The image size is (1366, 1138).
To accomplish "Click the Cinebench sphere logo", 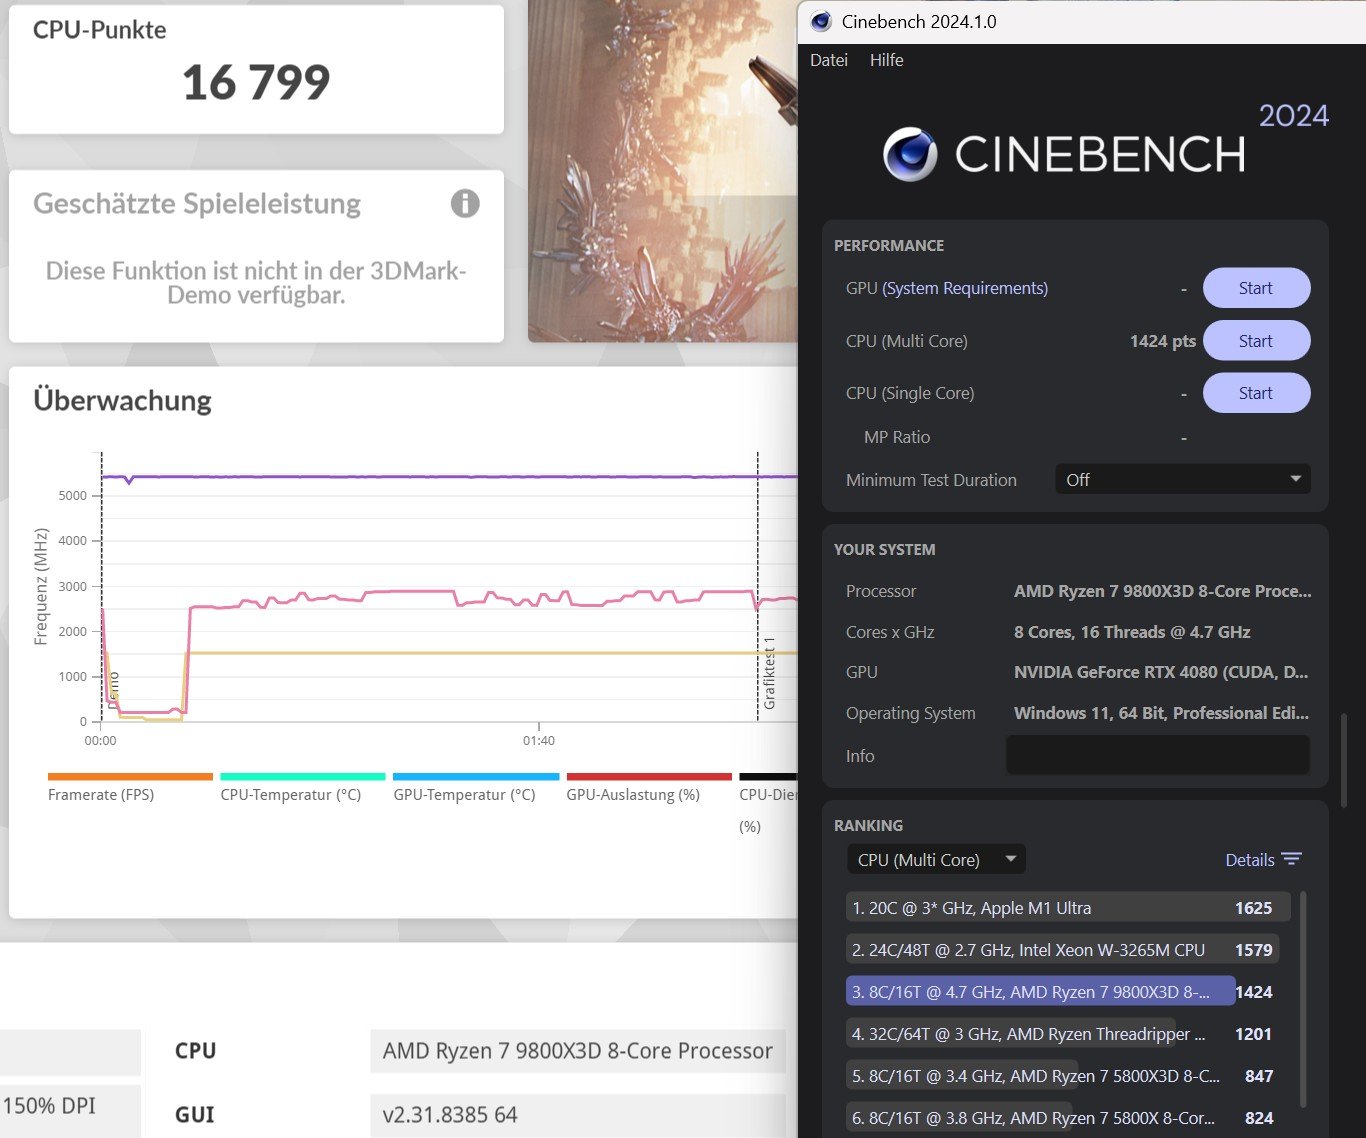I will 910,154.
